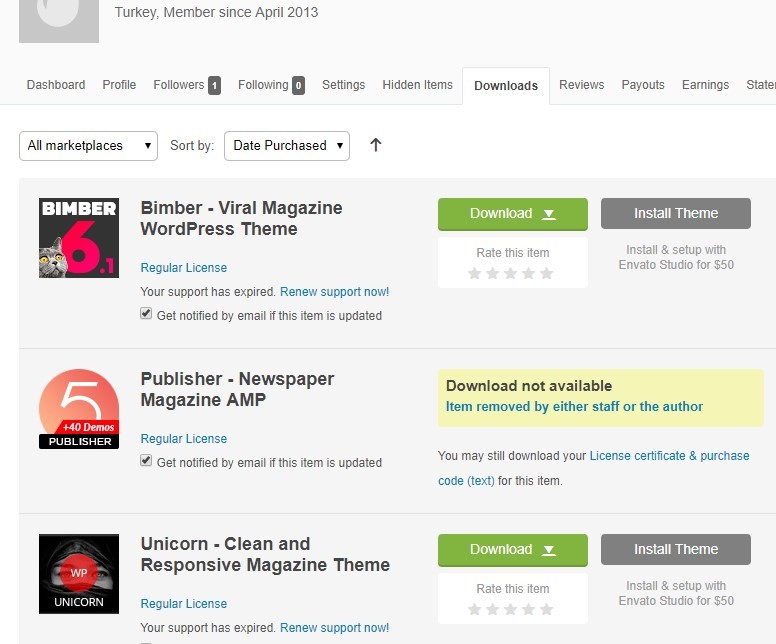The image size is (776, 644).
Task: Rate Unicorn with four stars
Action: [x=529, y=609]
